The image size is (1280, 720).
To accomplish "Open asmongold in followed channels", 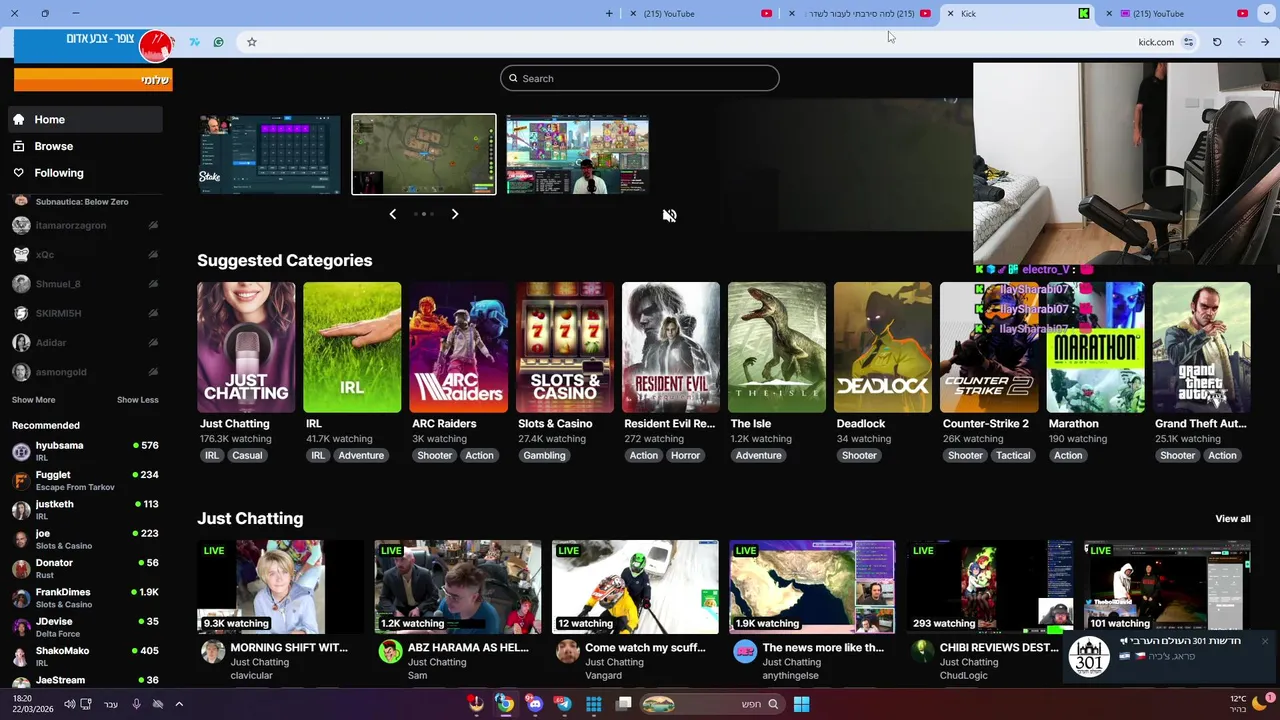I will tap(86, 372).
